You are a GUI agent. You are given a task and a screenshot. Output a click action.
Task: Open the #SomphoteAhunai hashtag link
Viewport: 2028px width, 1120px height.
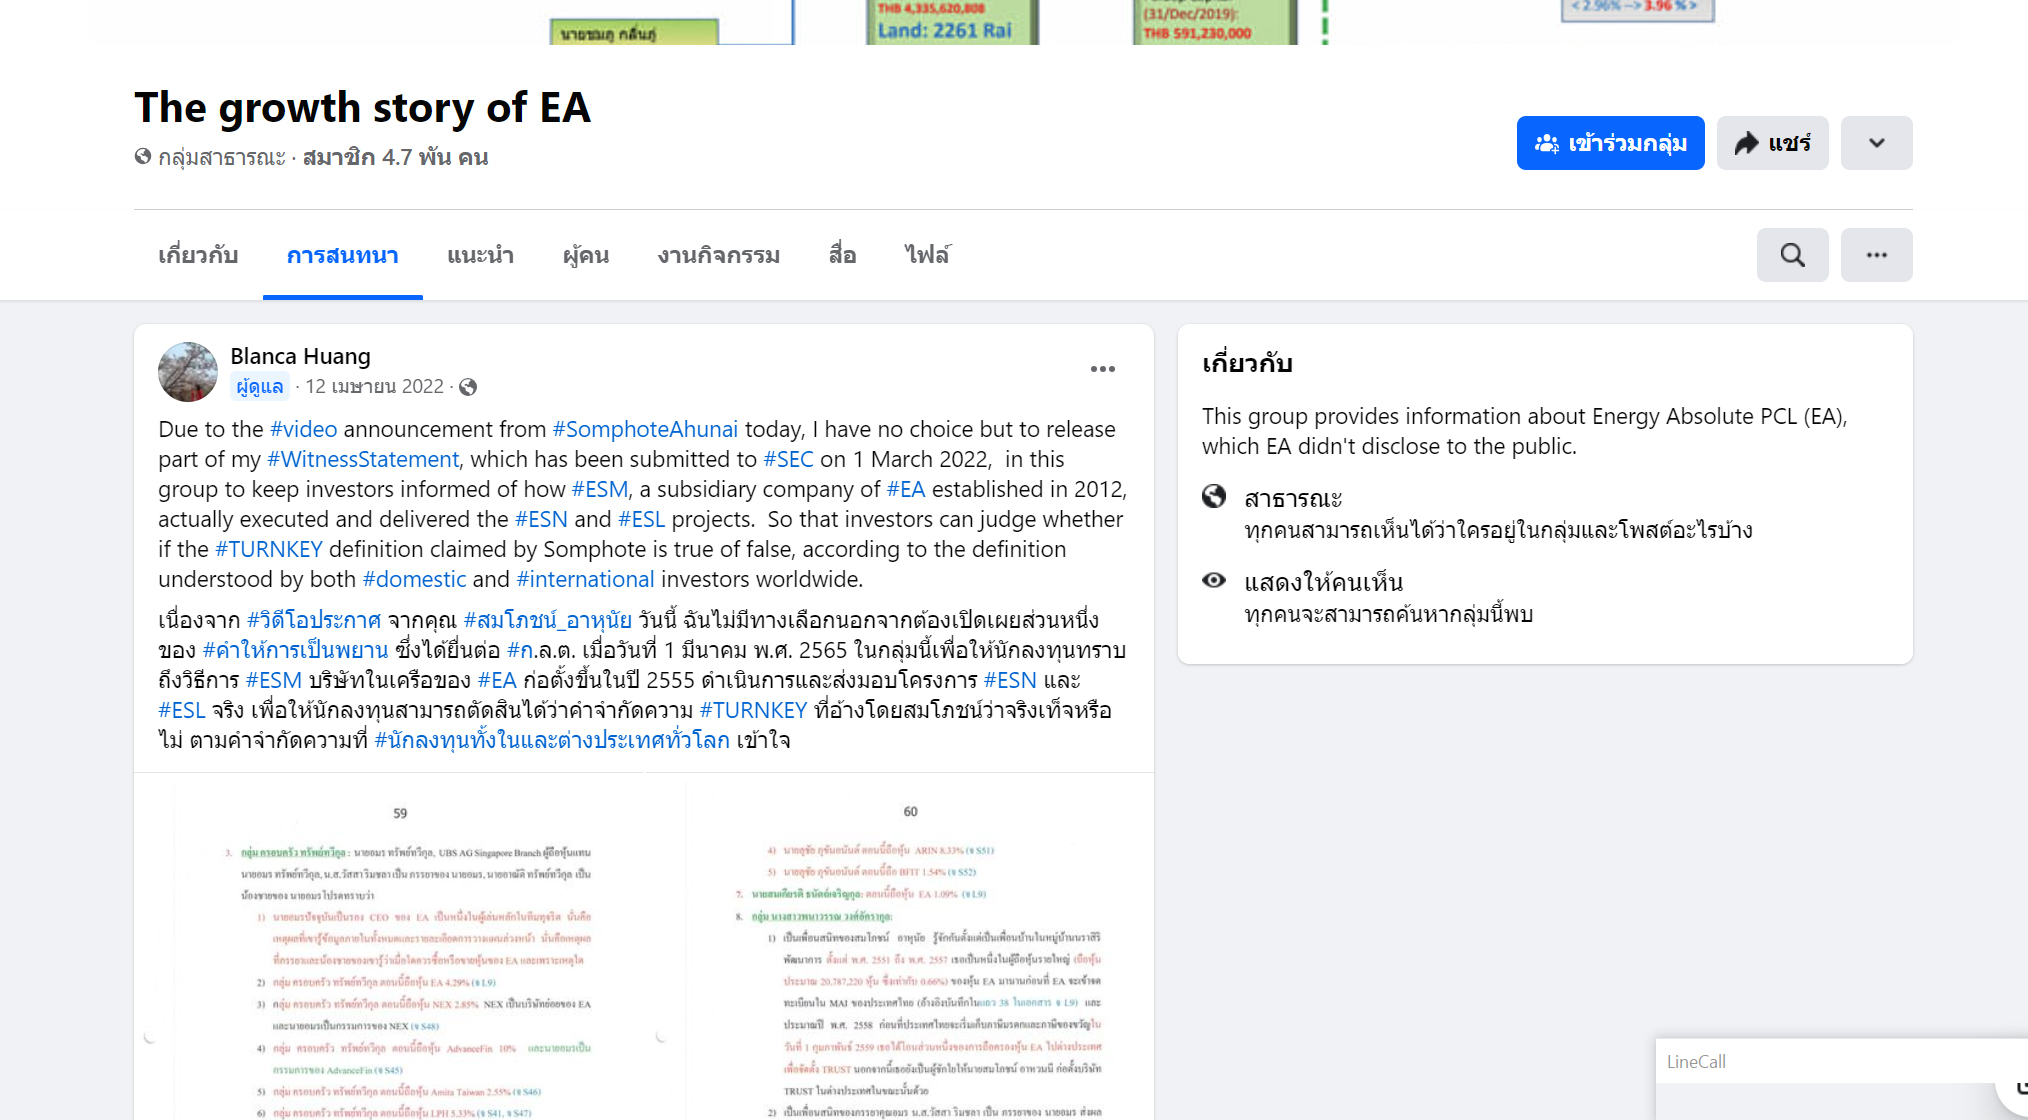click(644, 429)
